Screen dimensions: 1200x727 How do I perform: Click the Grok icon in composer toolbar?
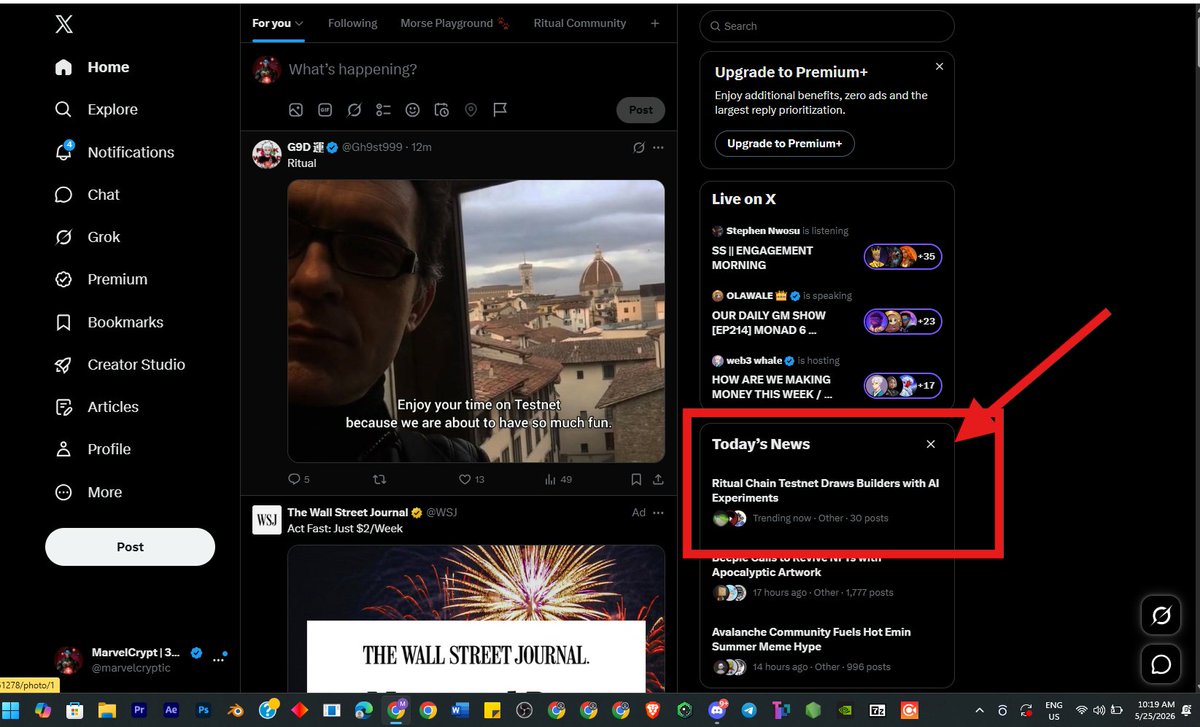354,110
